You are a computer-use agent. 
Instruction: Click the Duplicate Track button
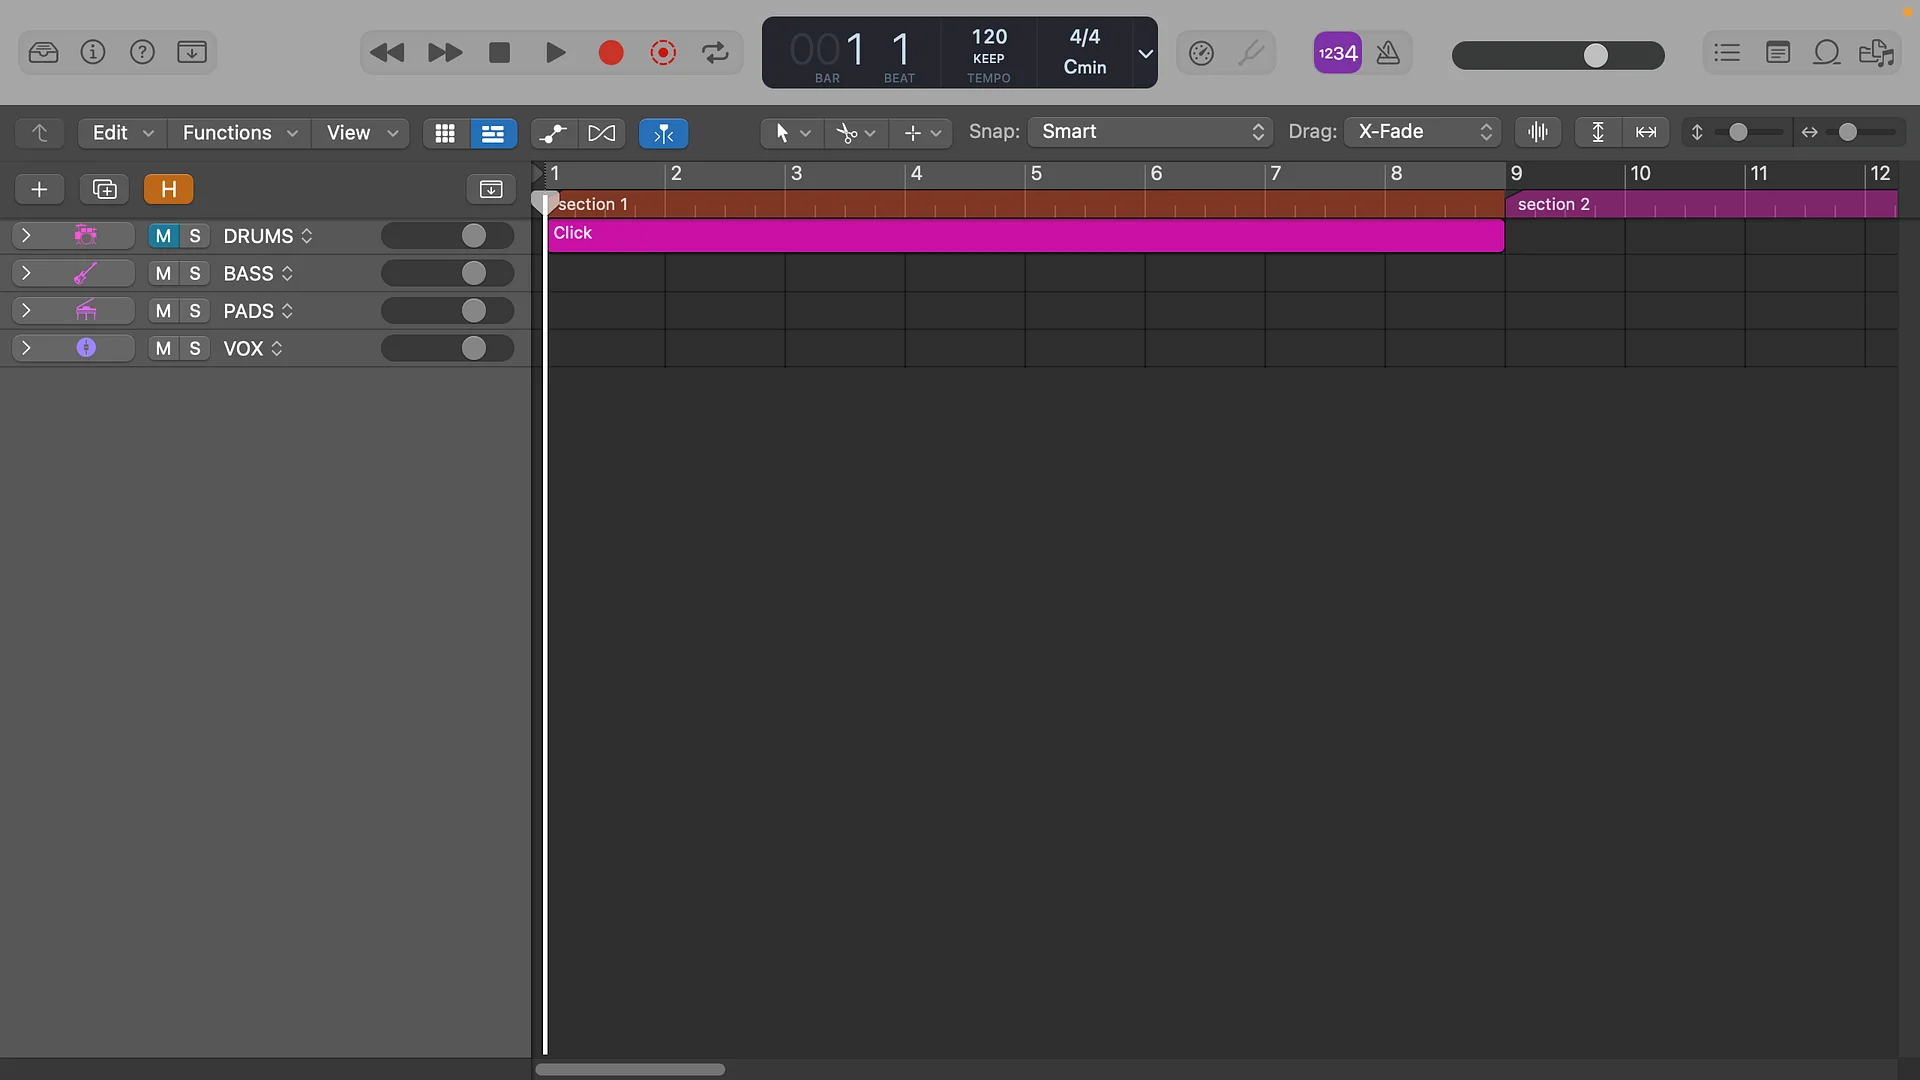pos(104,189)
